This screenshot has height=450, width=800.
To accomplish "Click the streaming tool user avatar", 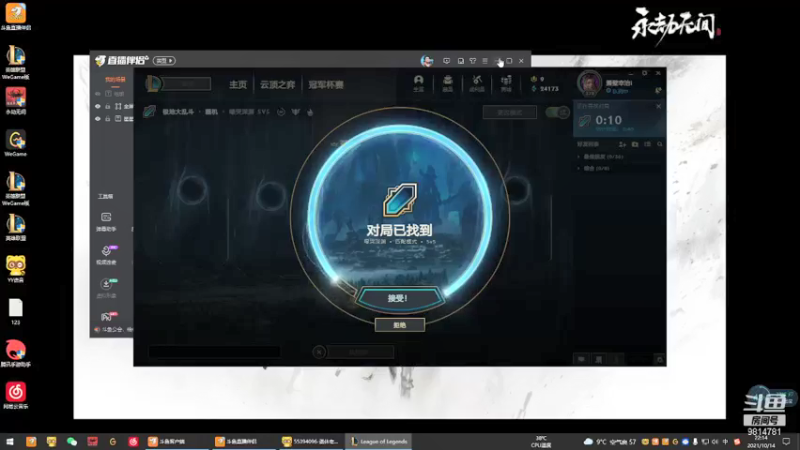I will pyautogui.click(x=427, y=61).
